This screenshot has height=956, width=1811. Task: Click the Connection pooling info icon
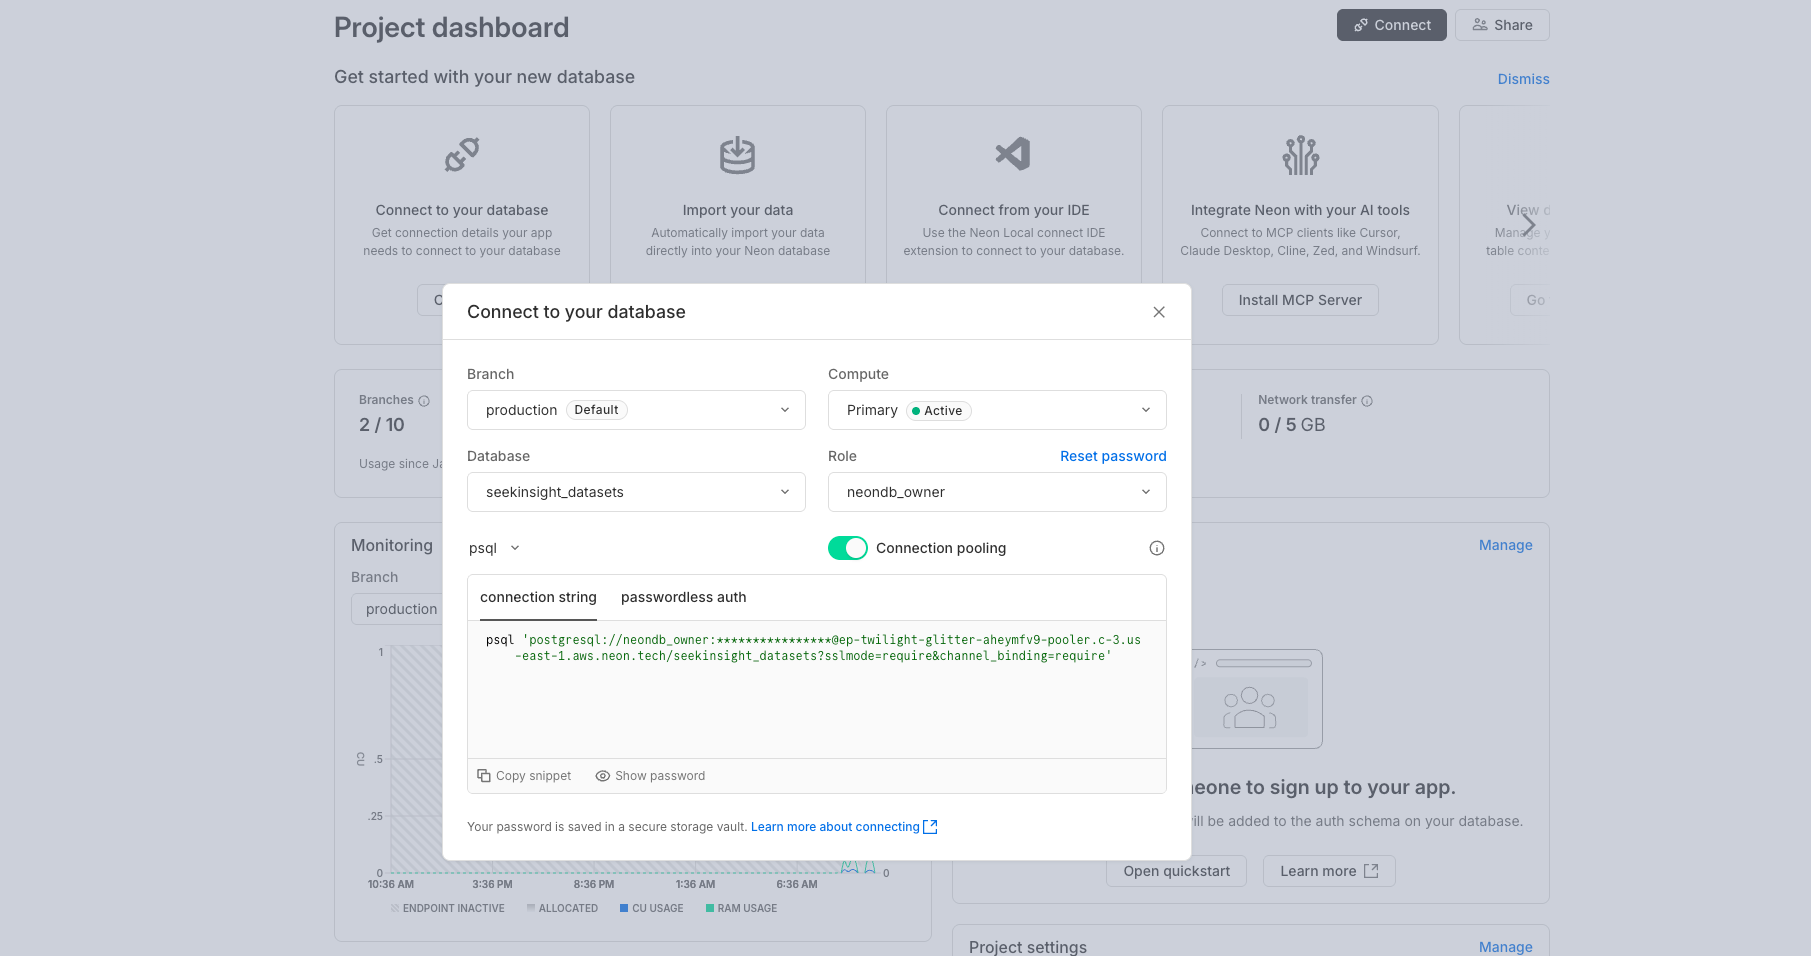point(1157,548)
